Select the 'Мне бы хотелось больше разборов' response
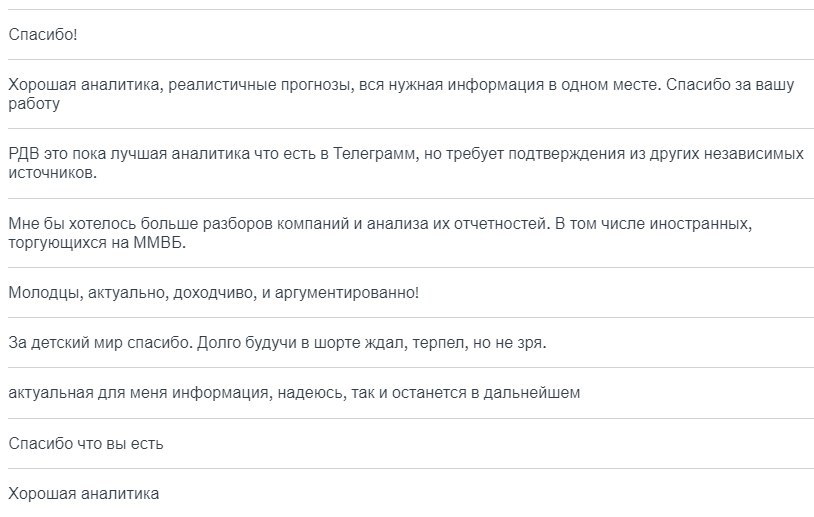Image resolution: width=814 pixels, height=517 pixels. coord(407,233)
